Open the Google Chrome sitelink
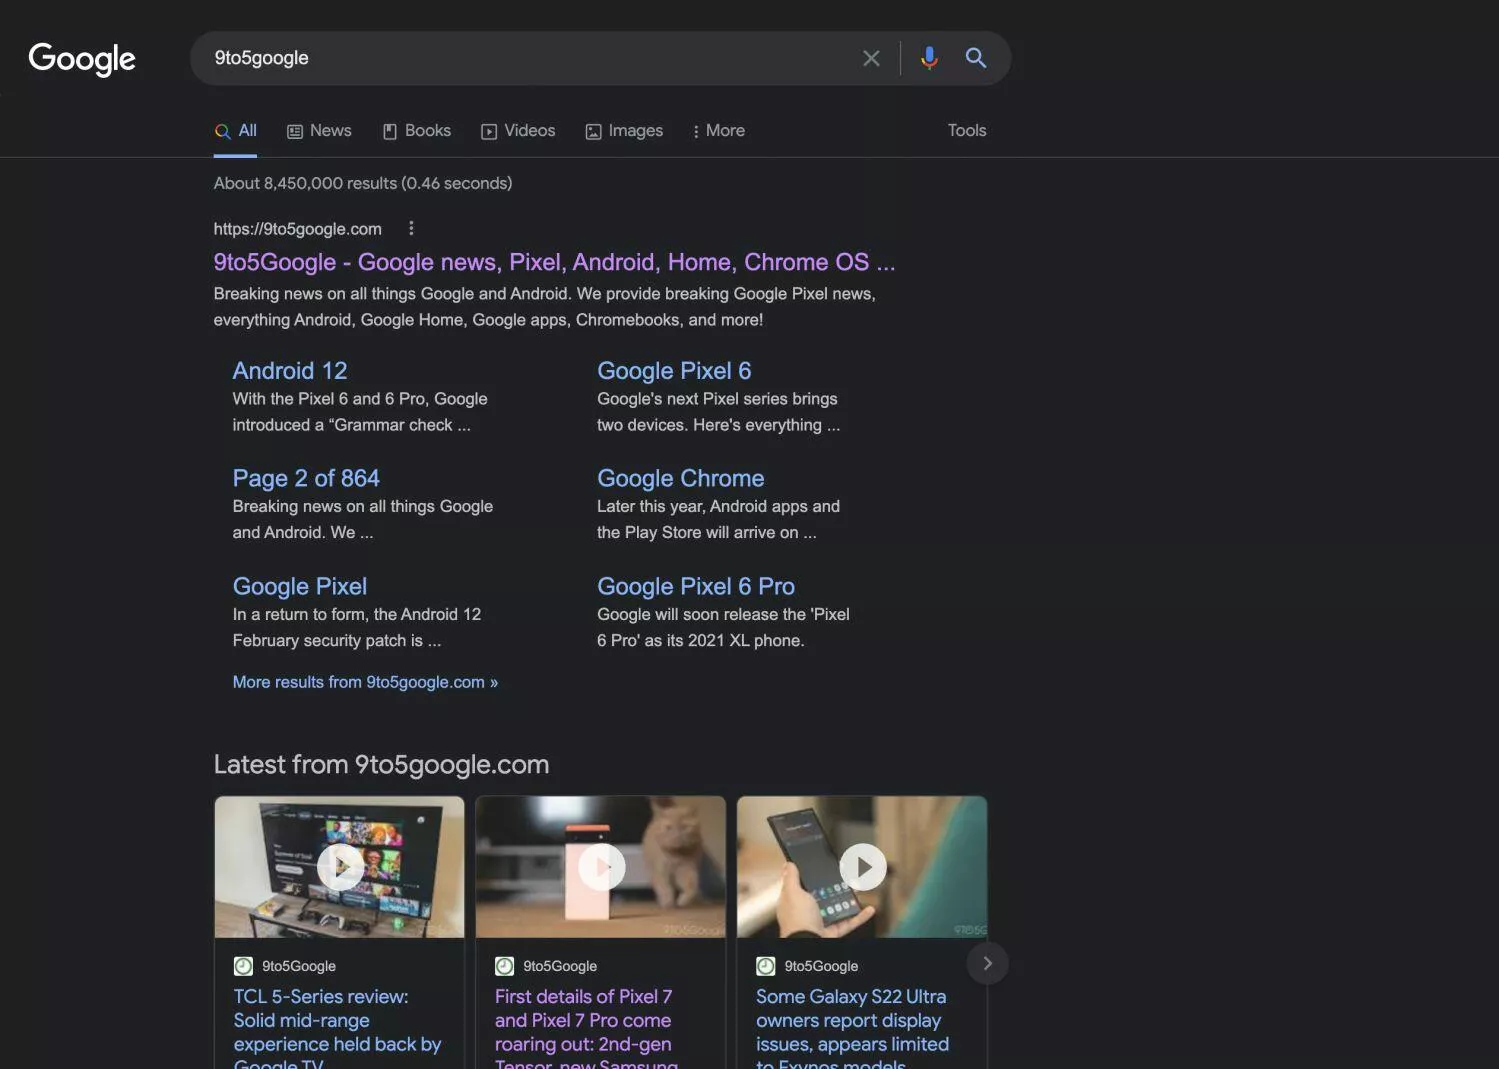 point(680,479)
